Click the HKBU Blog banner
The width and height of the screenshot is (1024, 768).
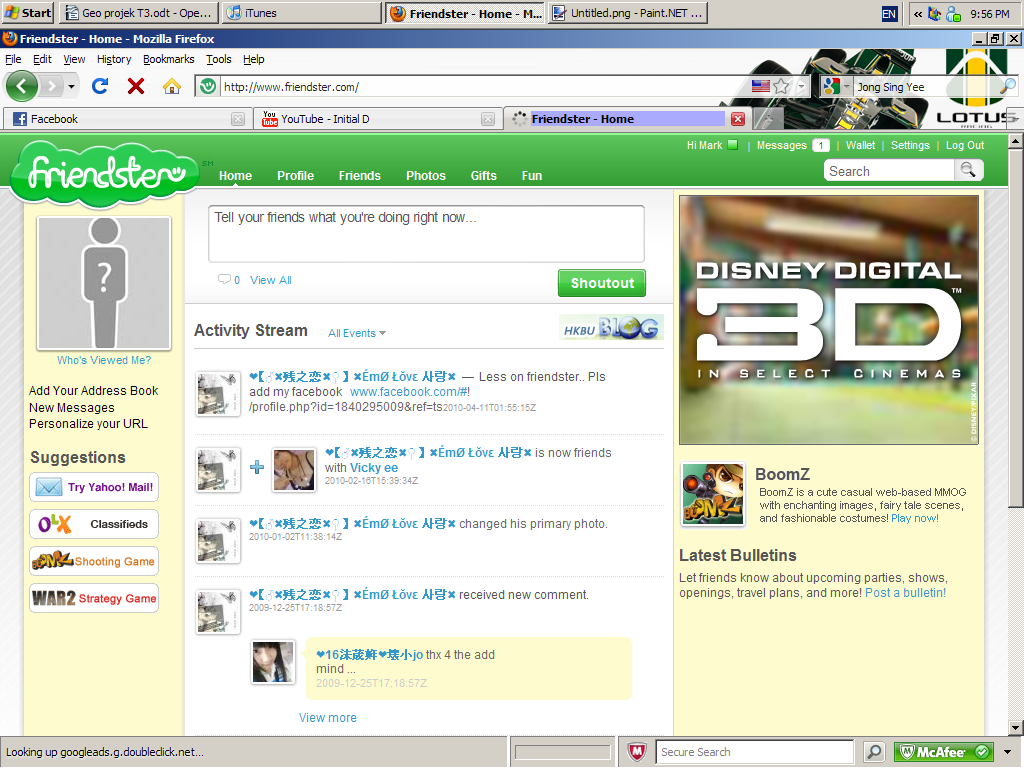click(x=611, y=327)
